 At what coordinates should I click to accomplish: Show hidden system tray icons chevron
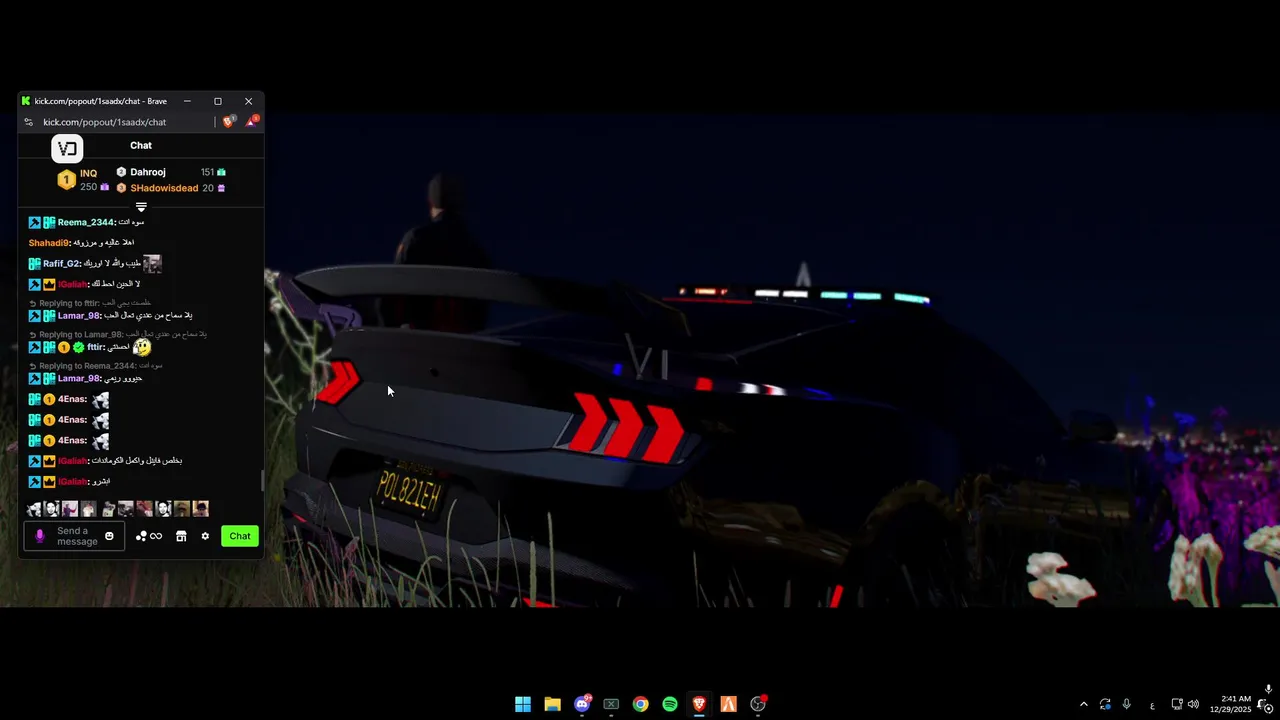[x=1083, y=705]
